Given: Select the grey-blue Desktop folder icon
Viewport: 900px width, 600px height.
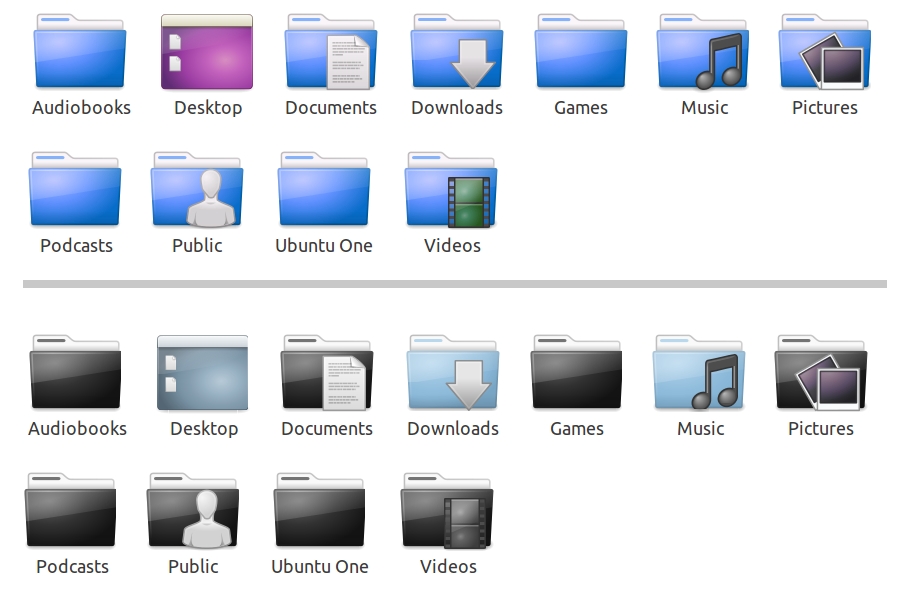Looking at the screenshot, I should (203, 373).
